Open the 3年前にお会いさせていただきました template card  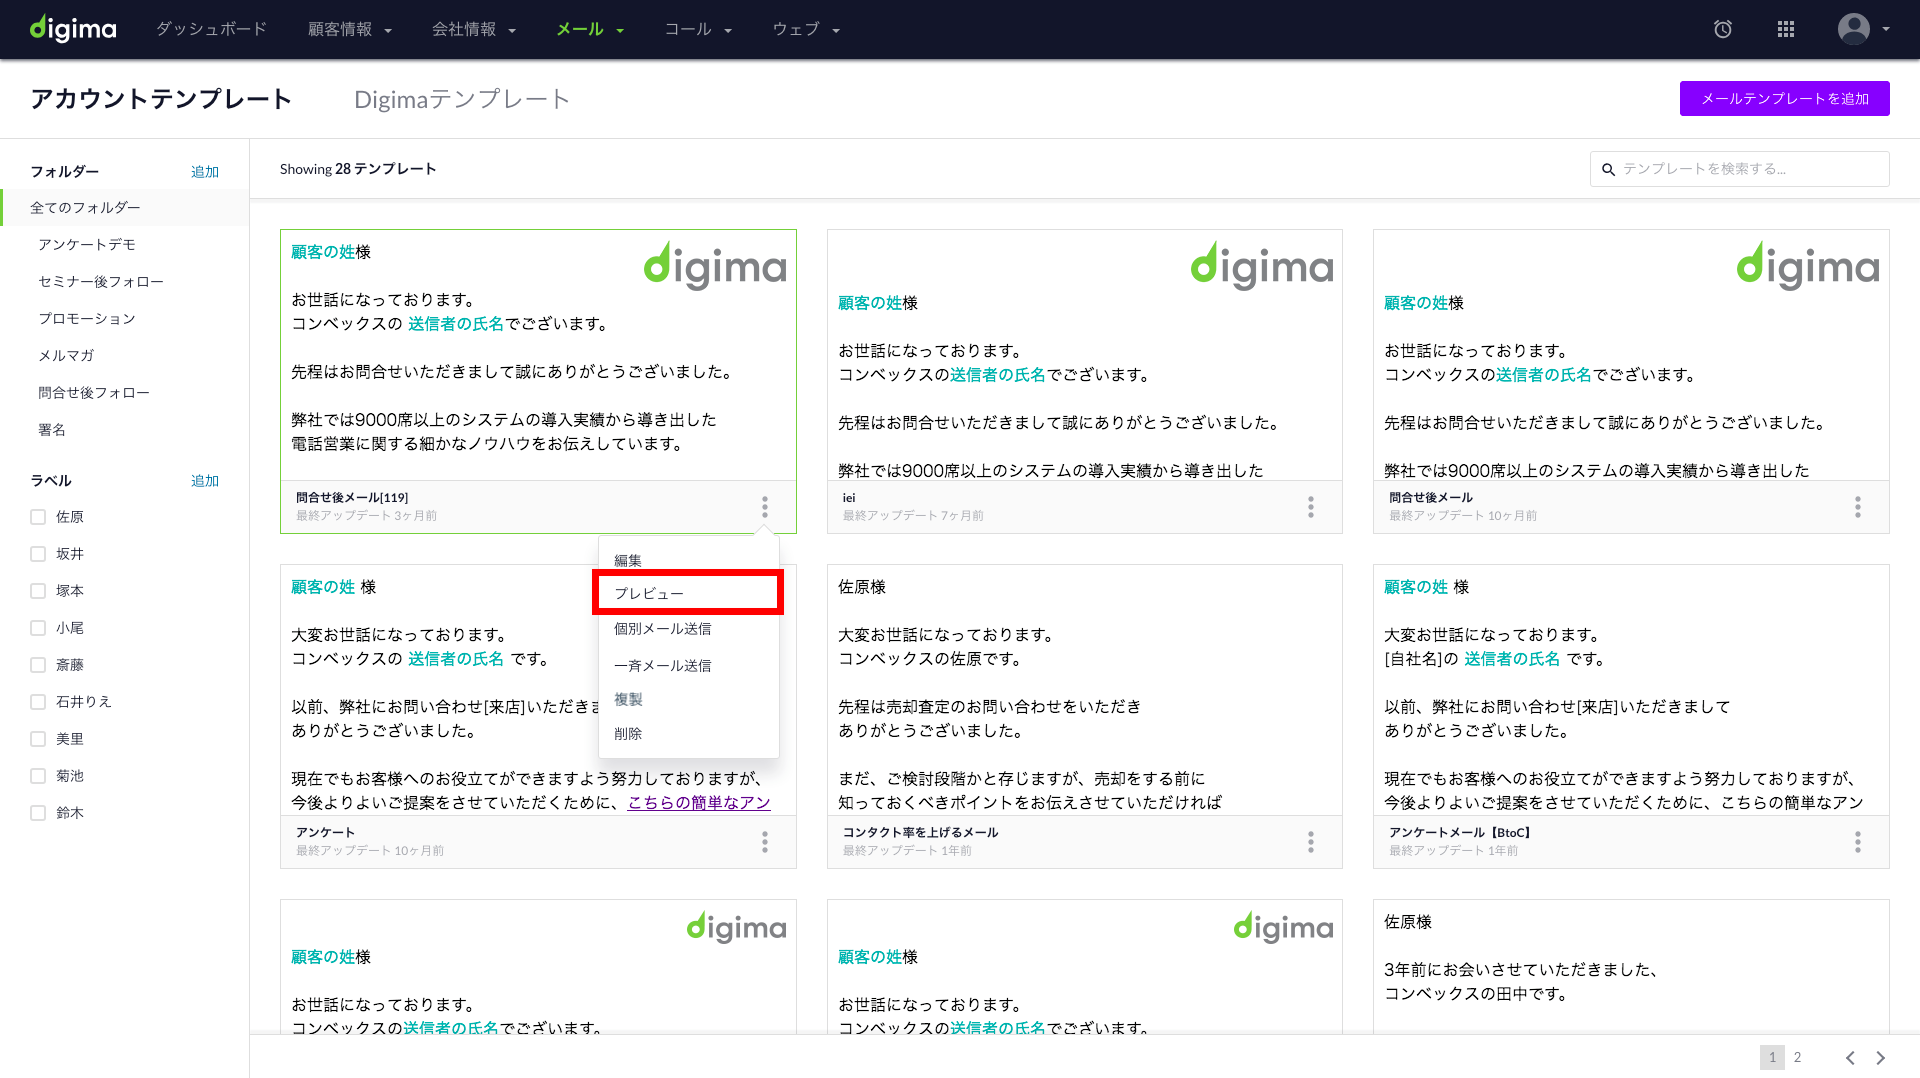1631,967
